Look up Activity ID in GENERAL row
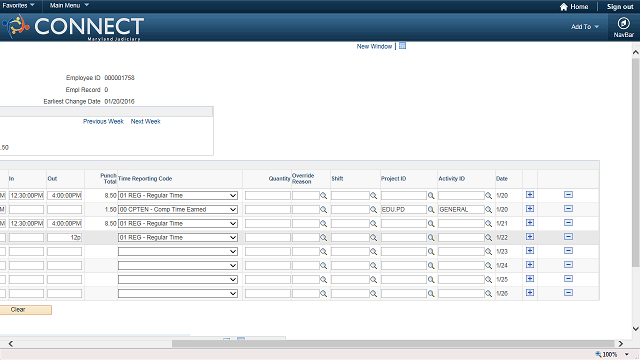The image size is (640, 360). click(489, 210)
